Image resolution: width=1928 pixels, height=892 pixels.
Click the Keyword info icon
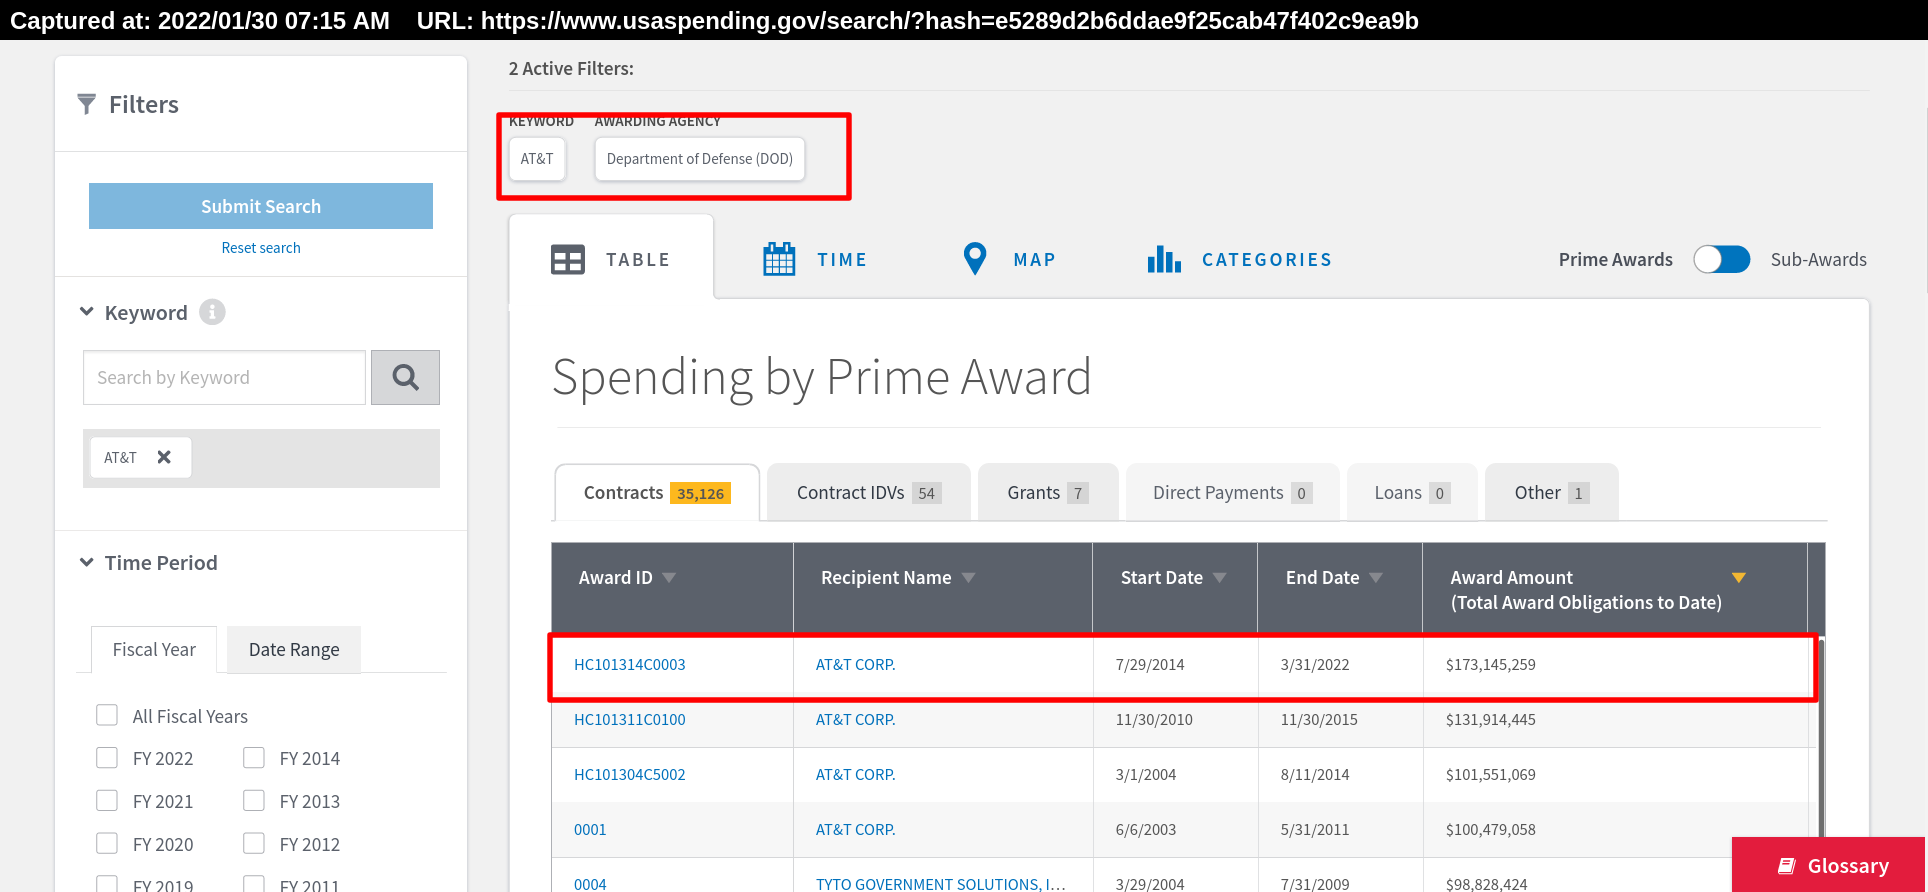[212, 312]
